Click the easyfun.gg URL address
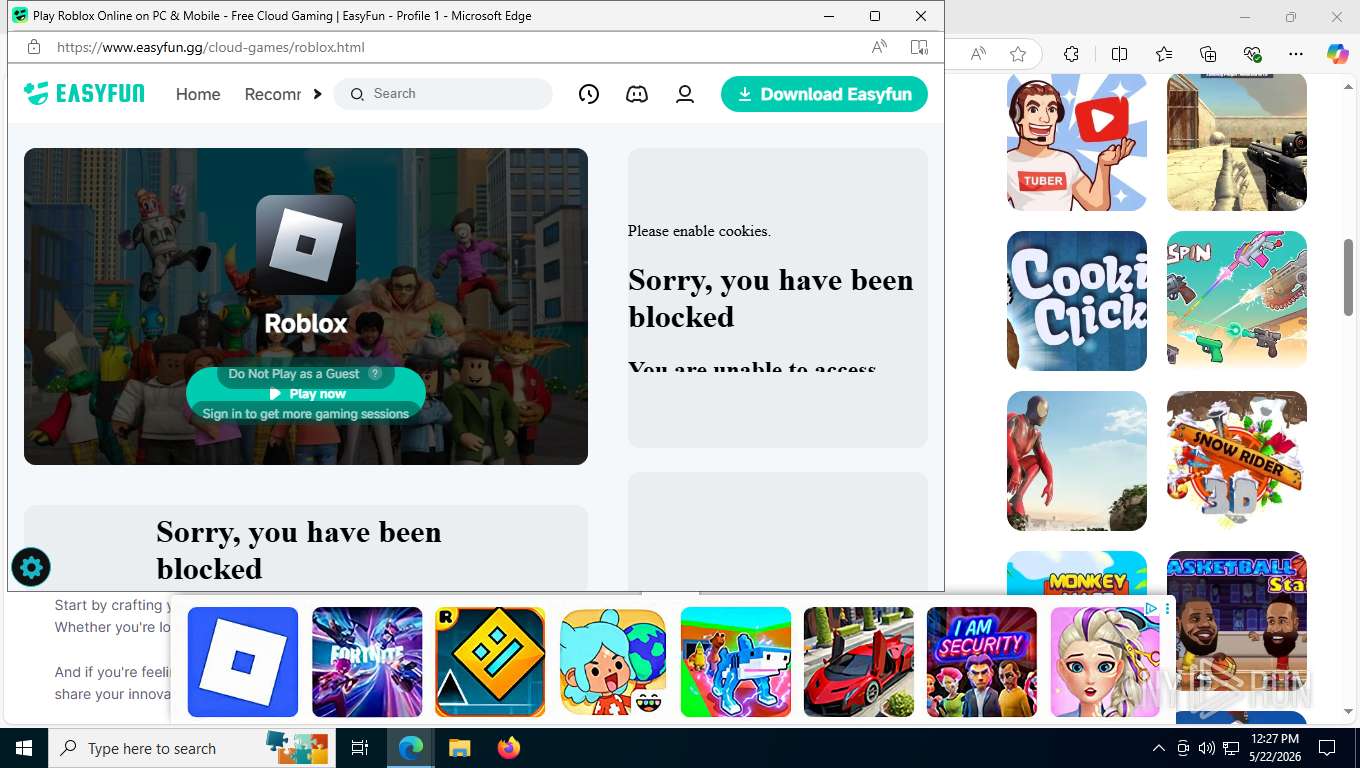1360x768 pixels. pyautogui.click(x=211, y=47)
